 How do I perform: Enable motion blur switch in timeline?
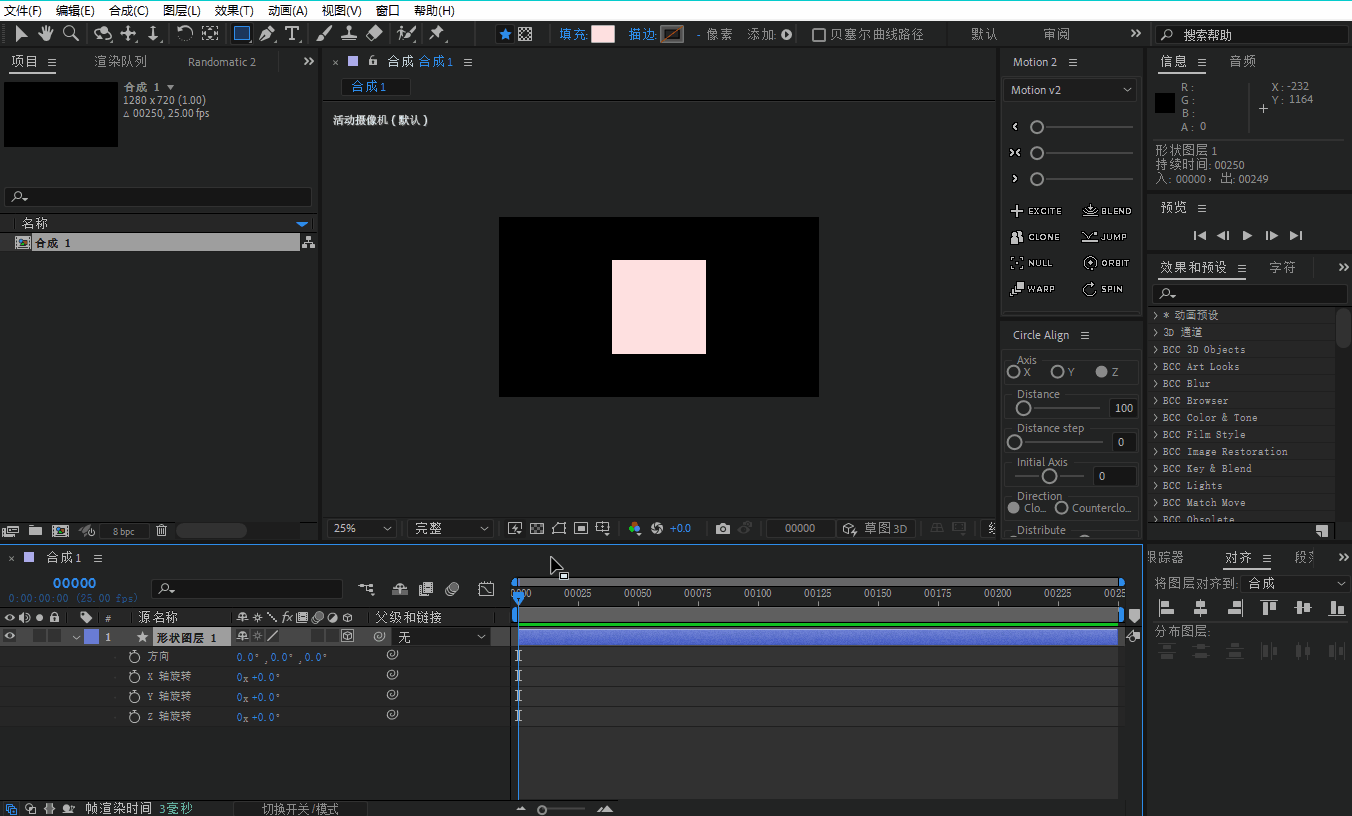(x=452, y=589)
